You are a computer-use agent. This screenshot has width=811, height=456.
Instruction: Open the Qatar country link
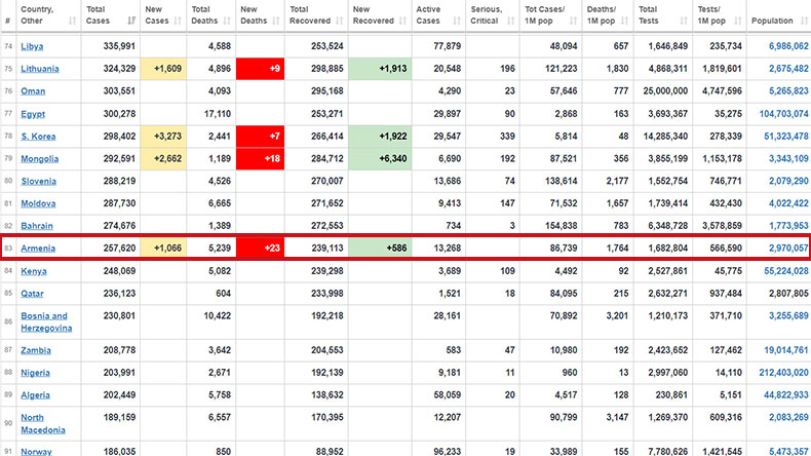tap(32, 293)
